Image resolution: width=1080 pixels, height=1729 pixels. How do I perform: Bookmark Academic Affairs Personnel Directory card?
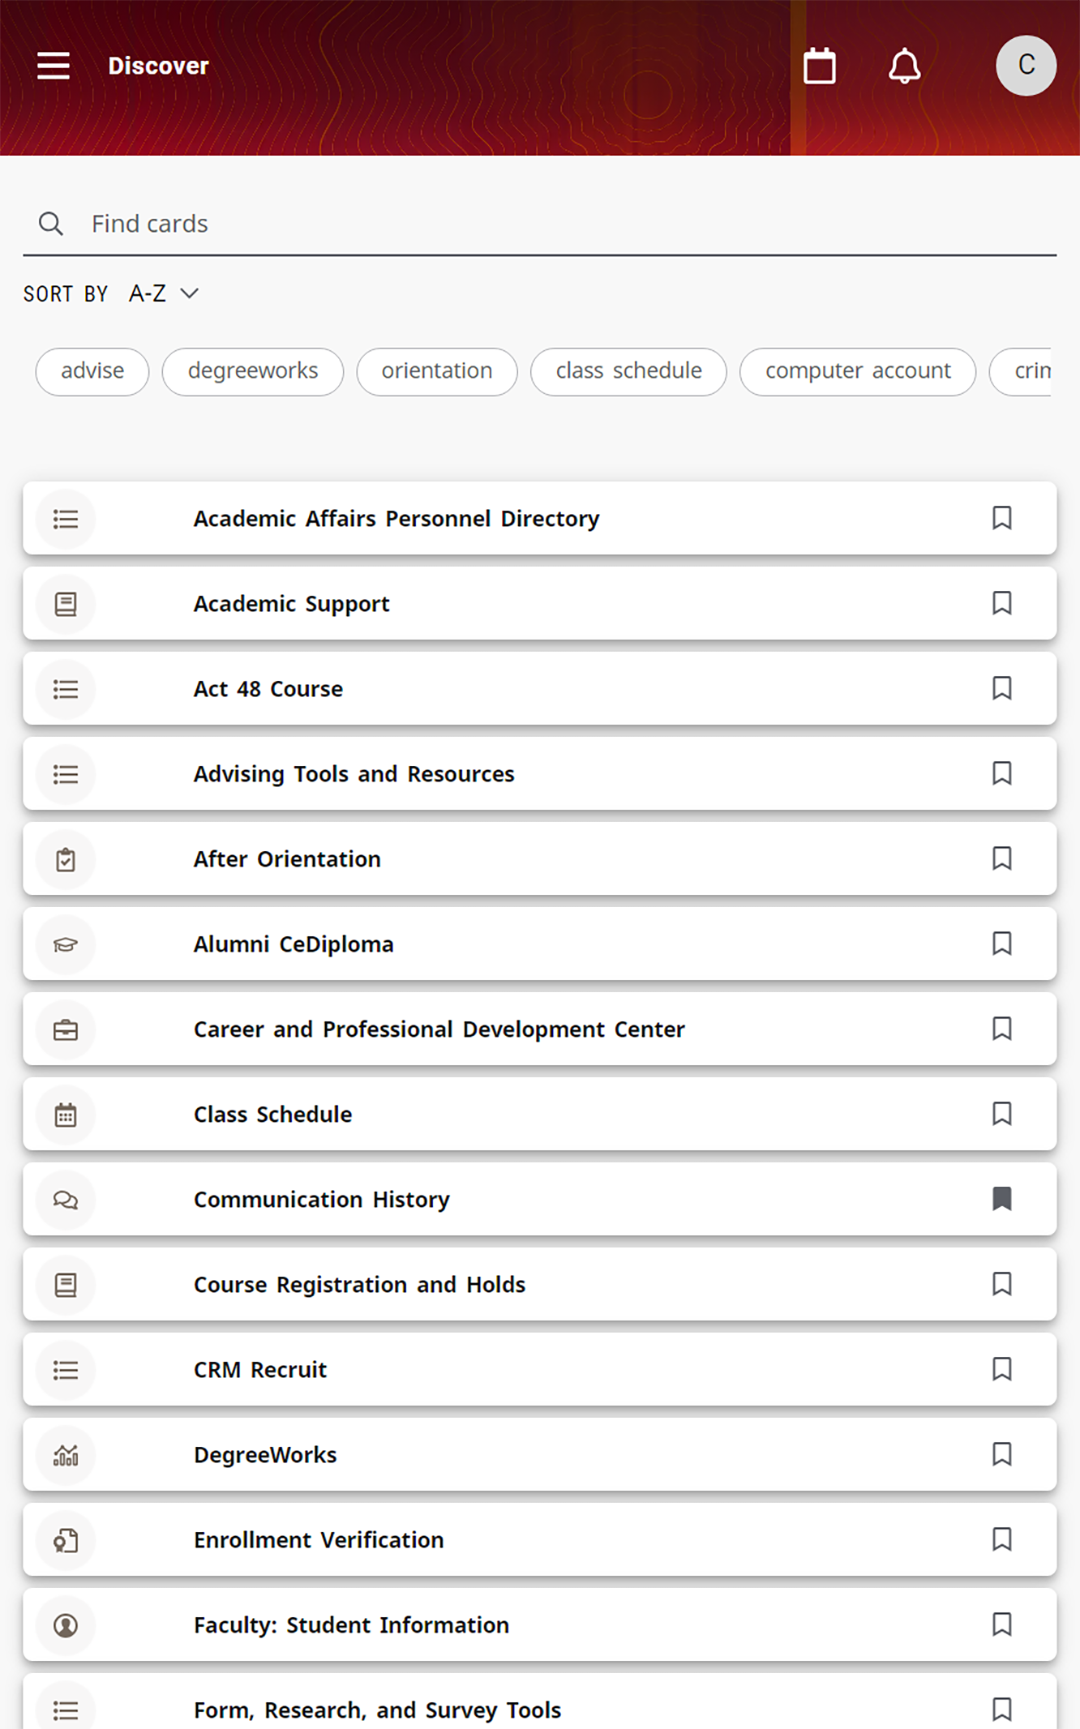1002,518
